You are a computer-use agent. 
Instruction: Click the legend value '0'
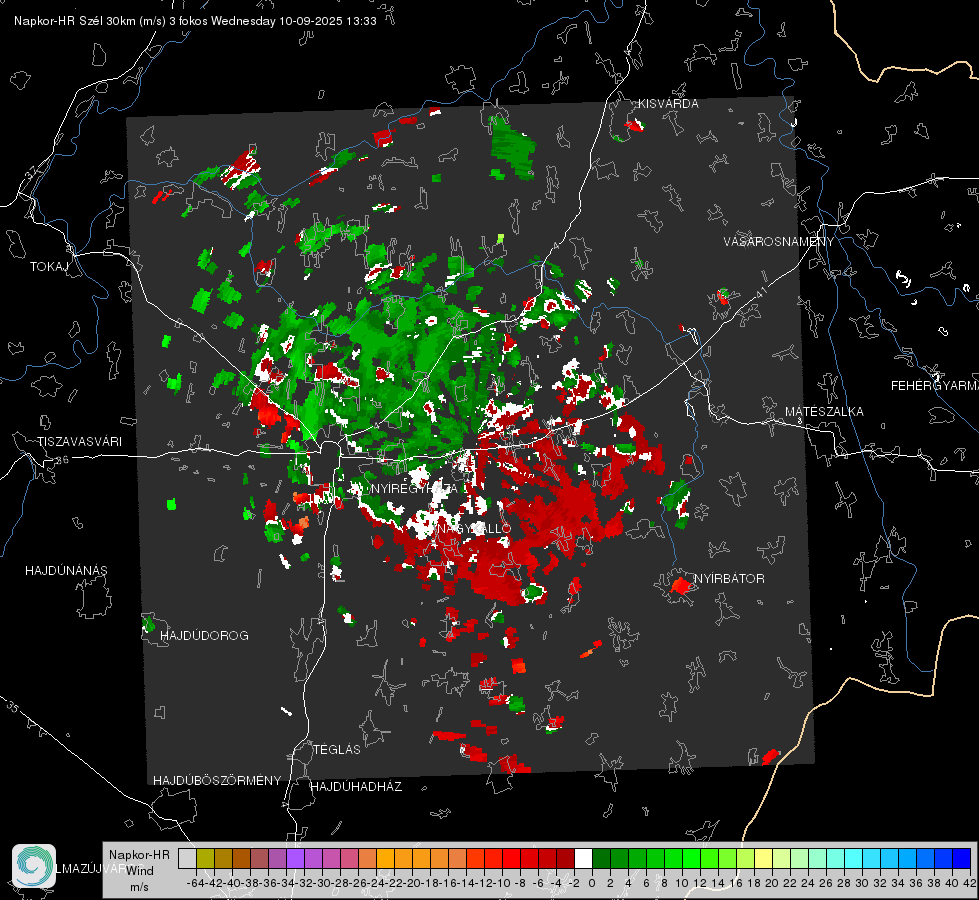tap(592, 883)
